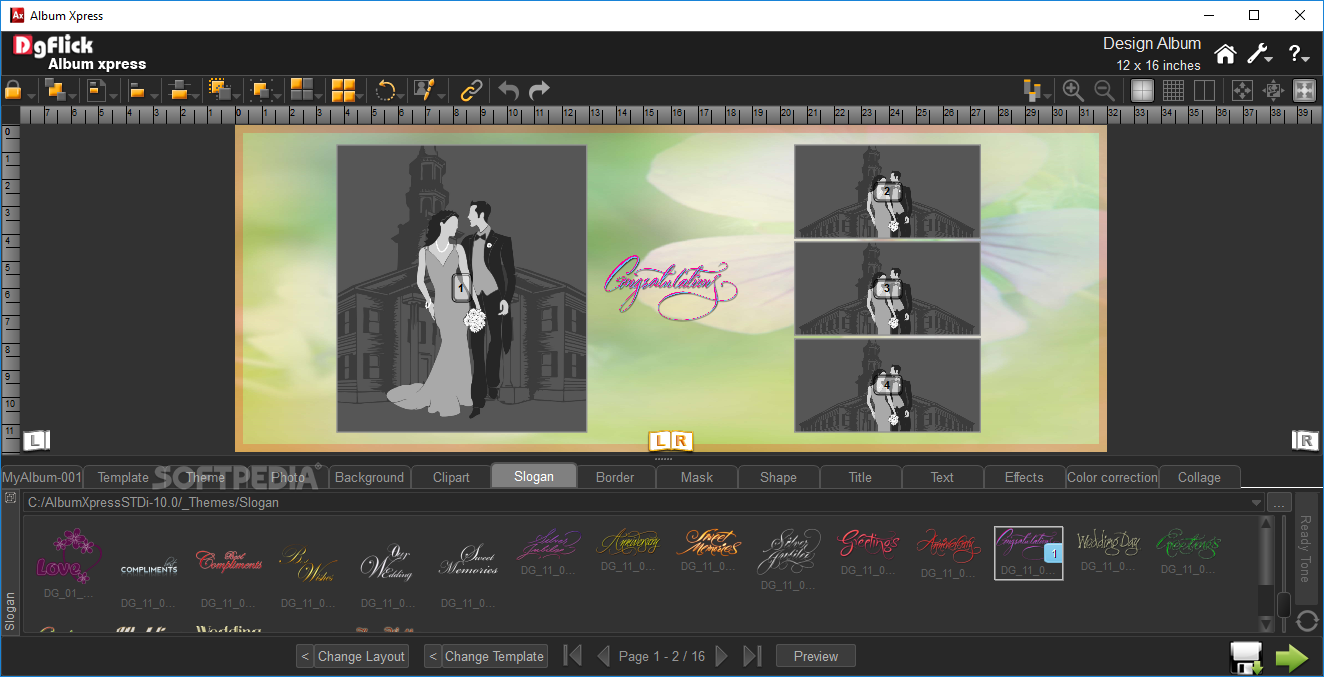Click the gray and orange grid icon

[x=302, y=89]
